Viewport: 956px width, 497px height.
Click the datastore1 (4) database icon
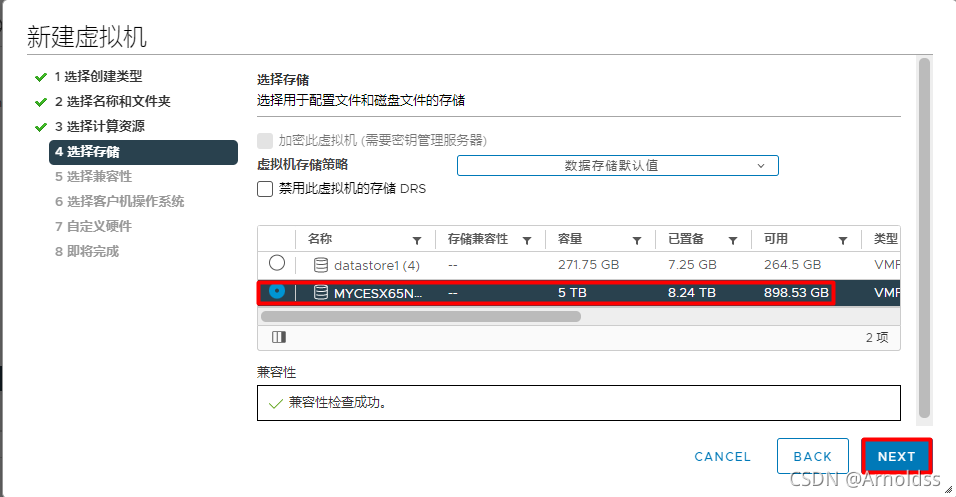[321, 265]
